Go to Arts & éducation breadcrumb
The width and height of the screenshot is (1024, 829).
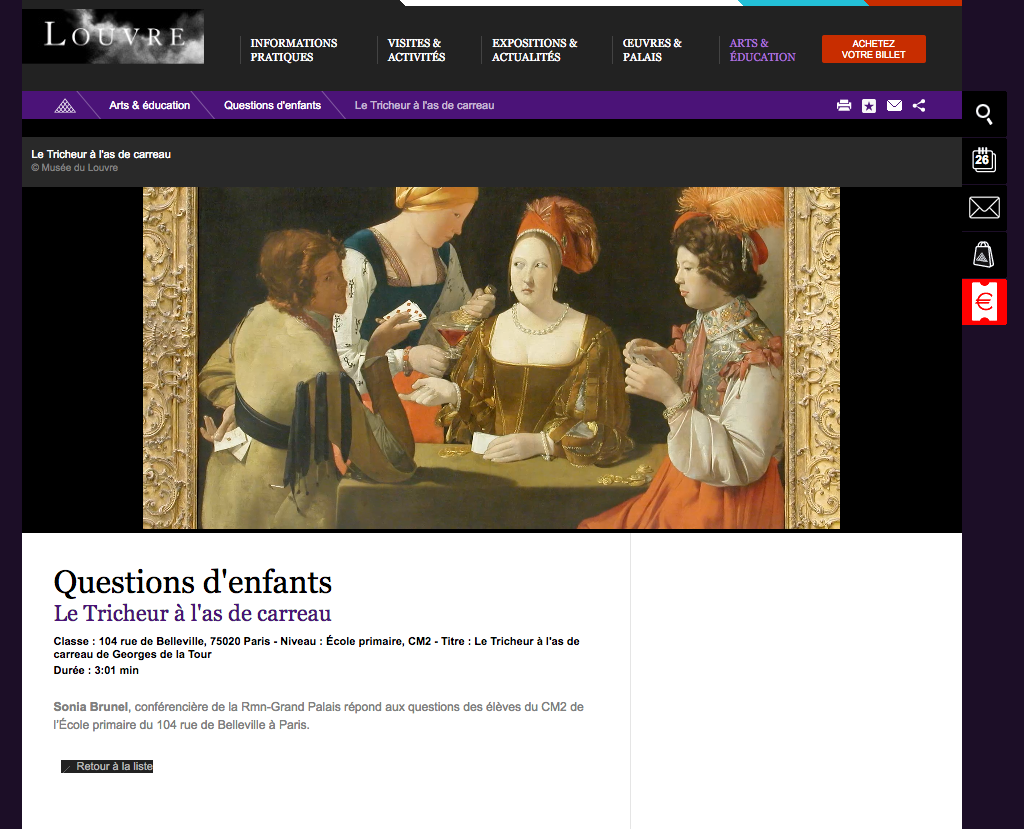click(150, 105)
